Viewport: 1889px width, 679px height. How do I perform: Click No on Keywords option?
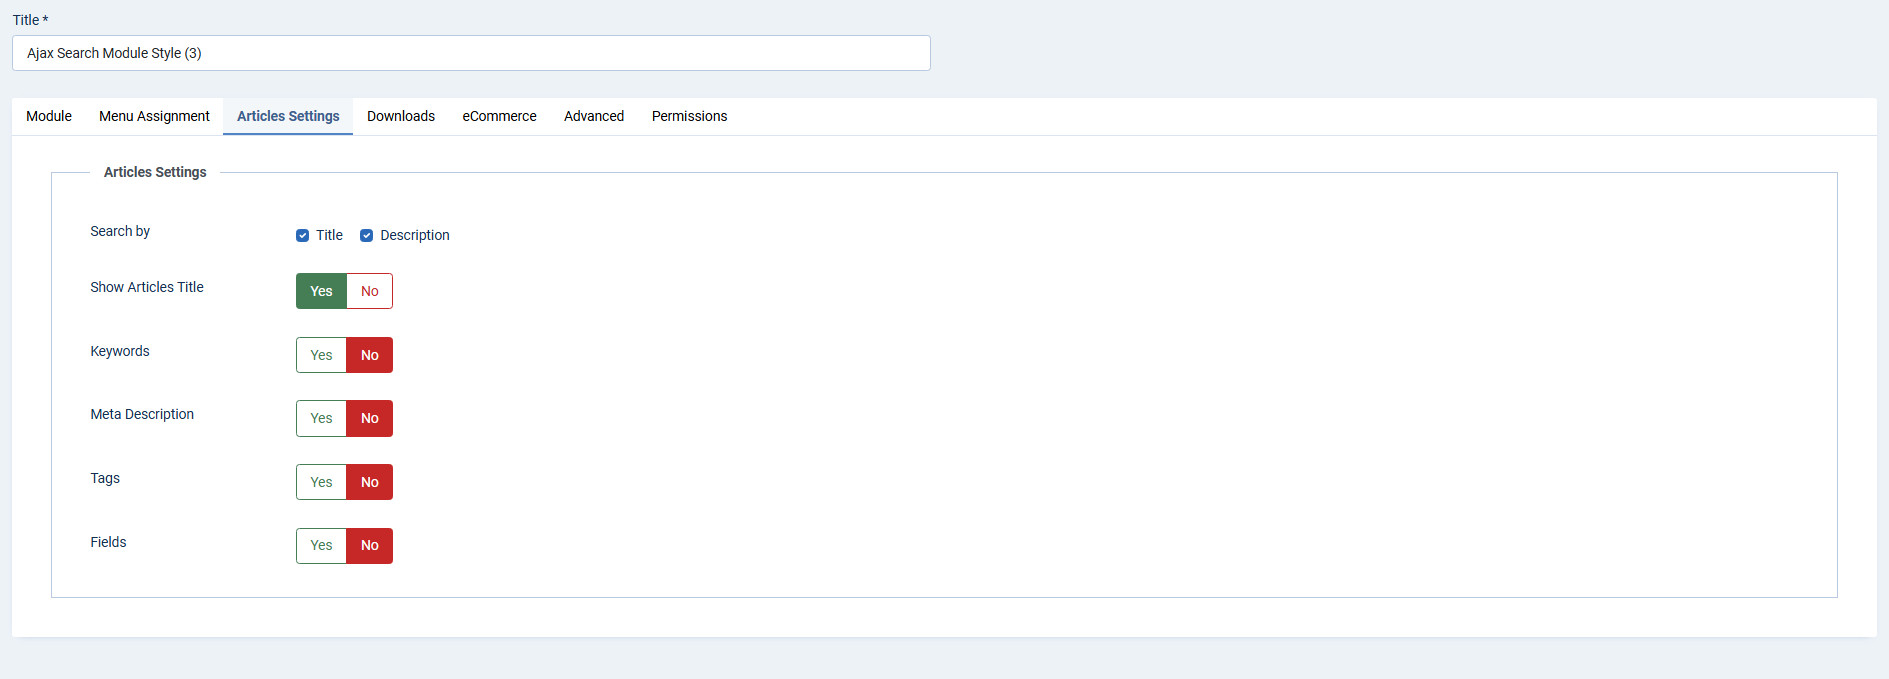click(369, 355)
